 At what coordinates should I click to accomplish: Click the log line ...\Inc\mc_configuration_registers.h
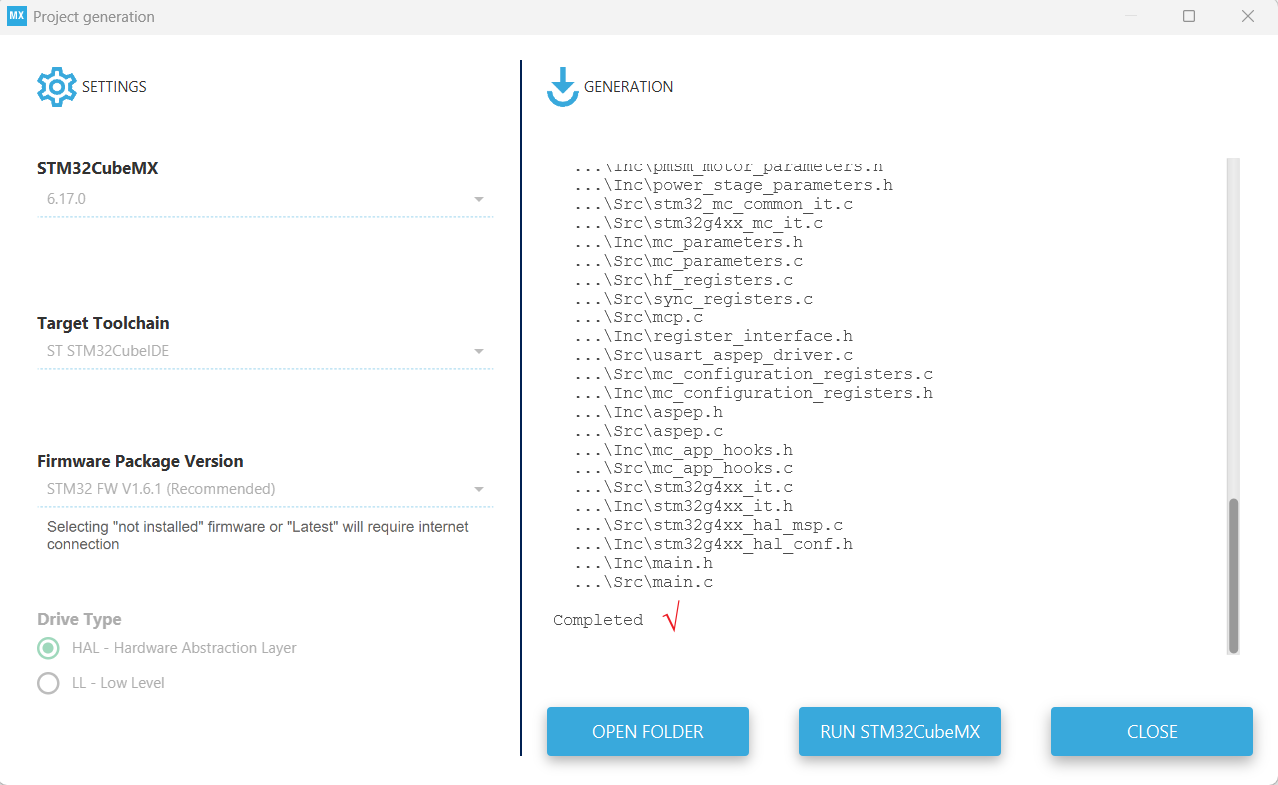754,393
